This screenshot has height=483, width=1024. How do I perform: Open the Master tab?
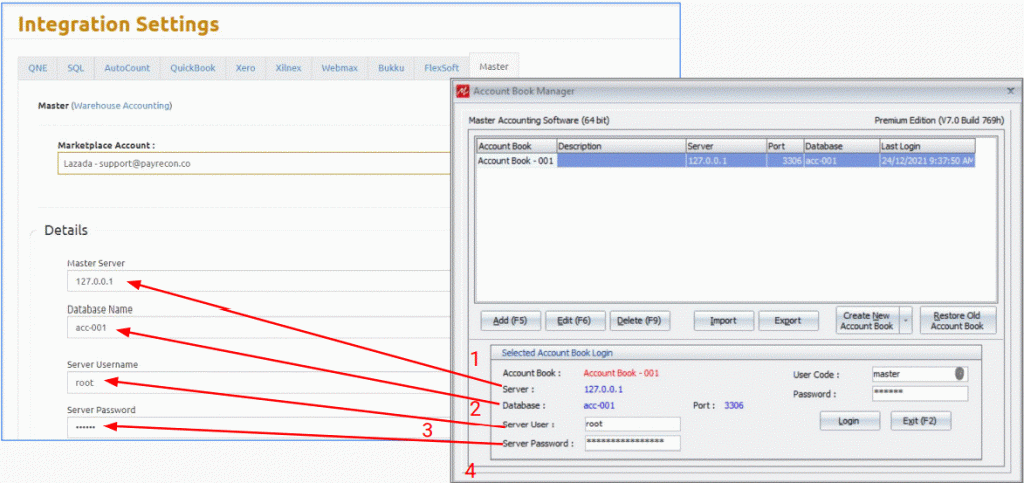[494, 67]
